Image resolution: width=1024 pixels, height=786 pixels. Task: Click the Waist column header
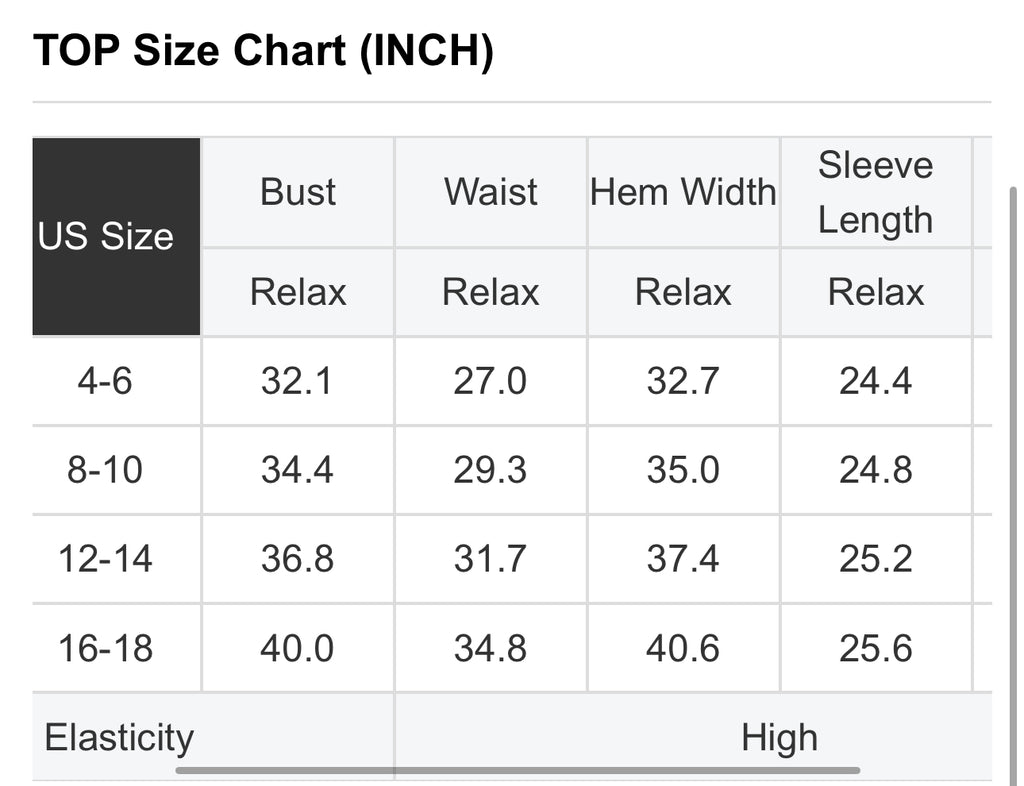click(x=491, y=192)
